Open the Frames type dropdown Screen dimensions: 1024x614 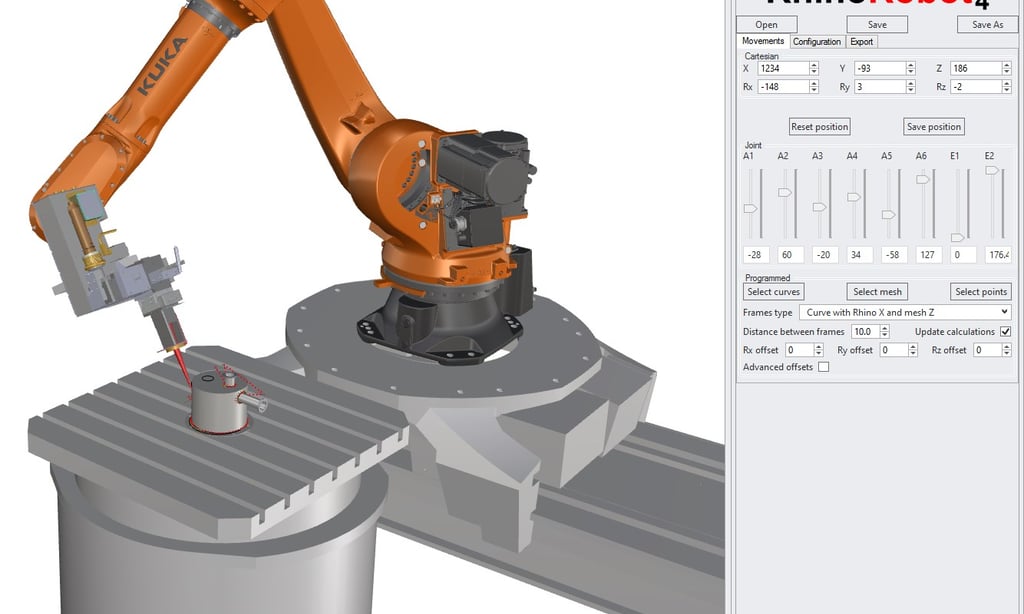tap(905, 312)
